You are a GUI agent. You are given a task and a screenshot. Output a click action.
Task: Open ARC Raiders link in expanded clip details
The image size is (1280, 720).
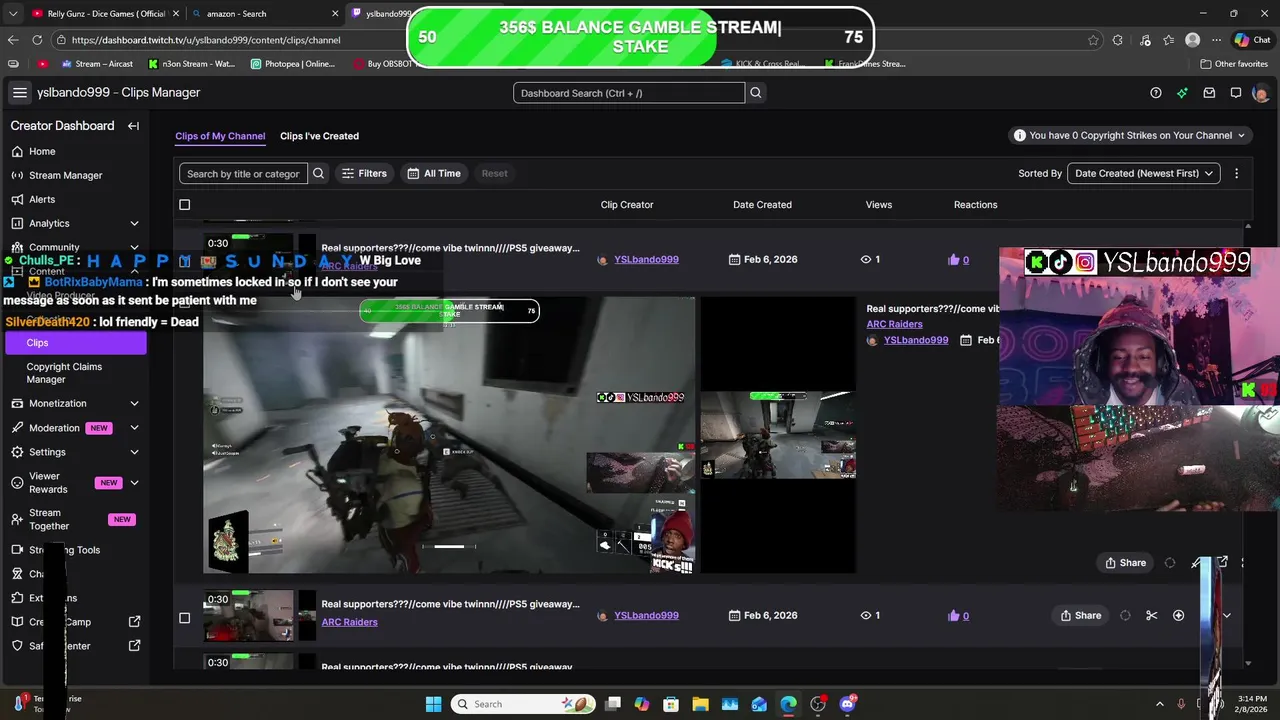click(894, 324)
